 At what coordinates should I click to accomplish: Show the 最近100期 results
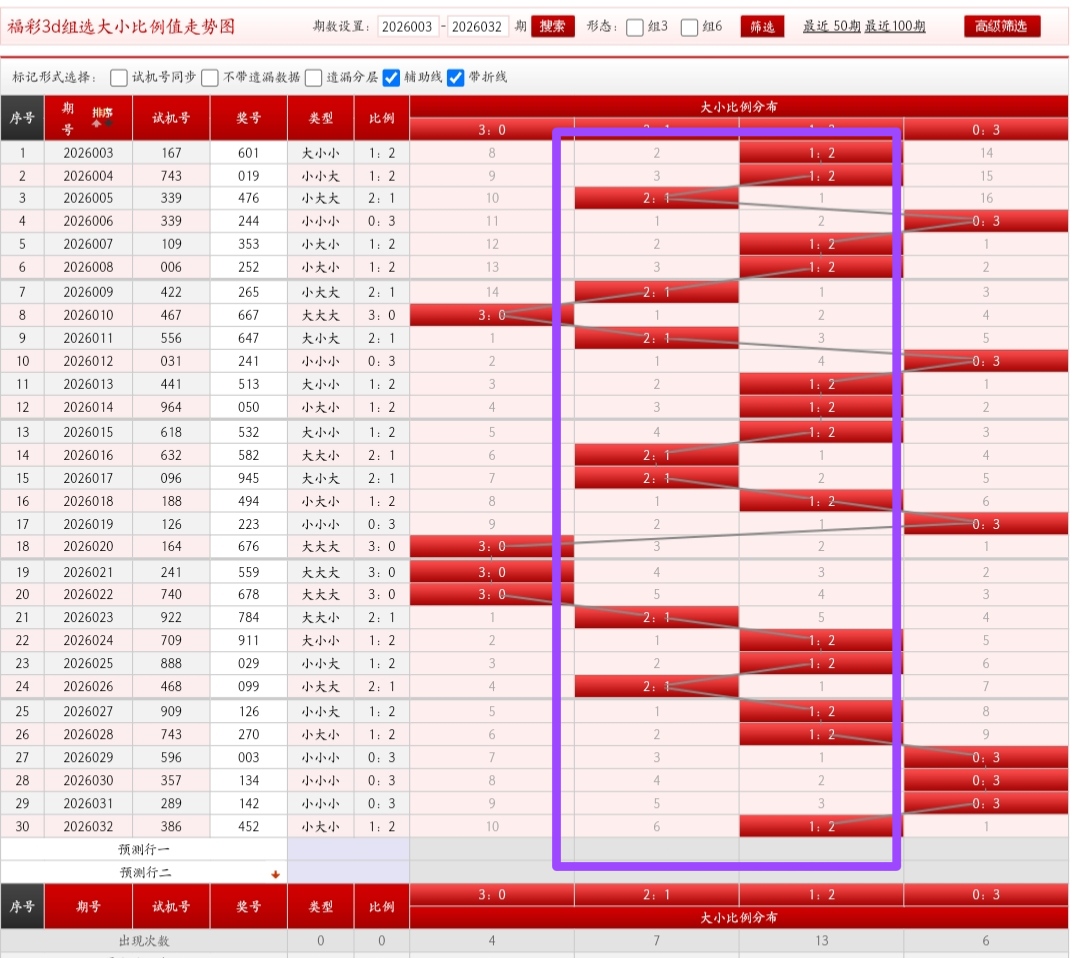[x=895, y=27]
